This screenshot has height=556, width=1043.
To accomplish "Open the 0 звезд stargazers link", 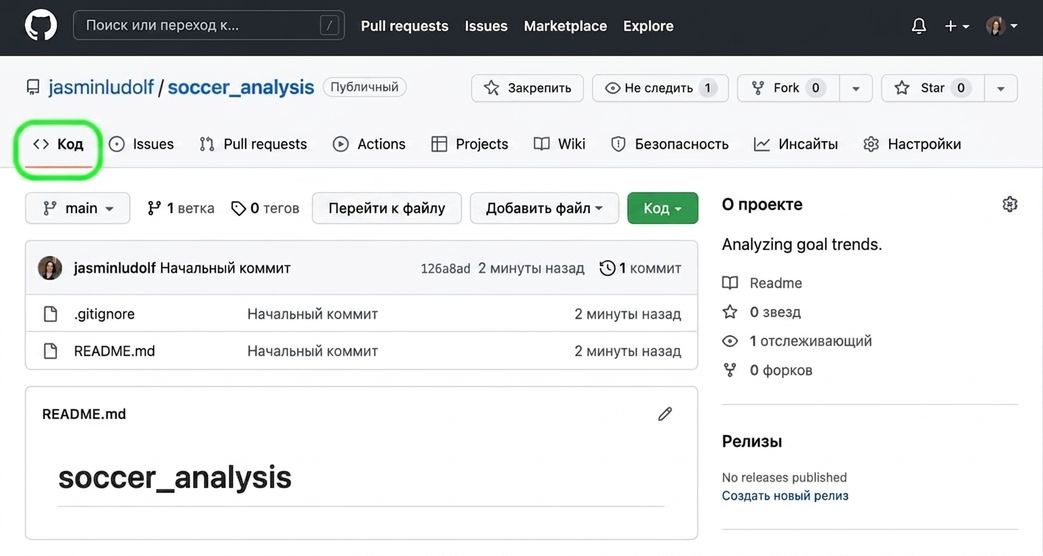I will pyautogui.click(x=762, y=312).
